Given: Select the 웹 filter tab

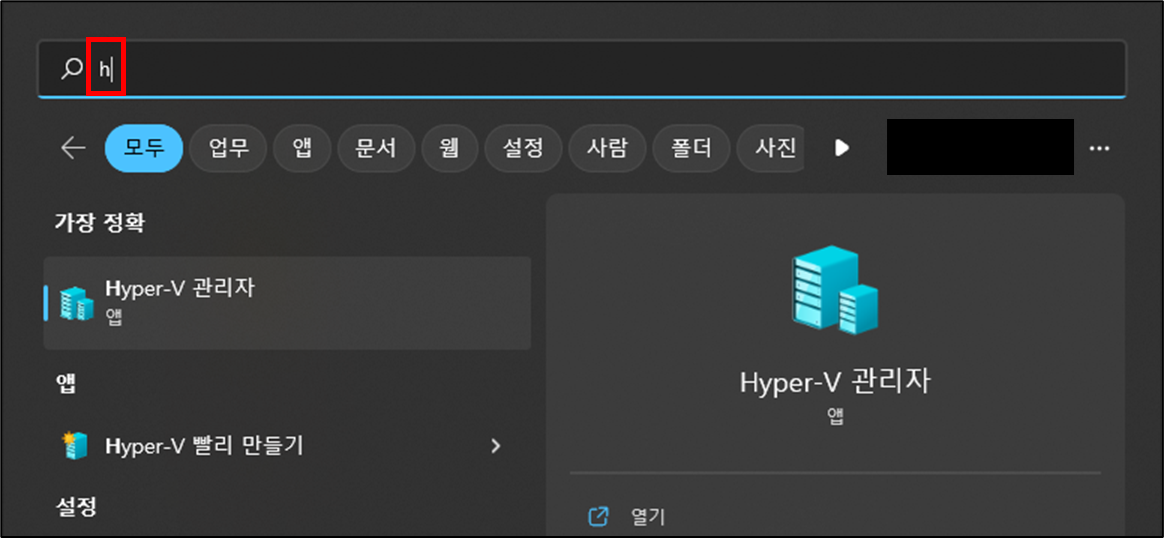Looking at the screenshot, I should (450, 148).
